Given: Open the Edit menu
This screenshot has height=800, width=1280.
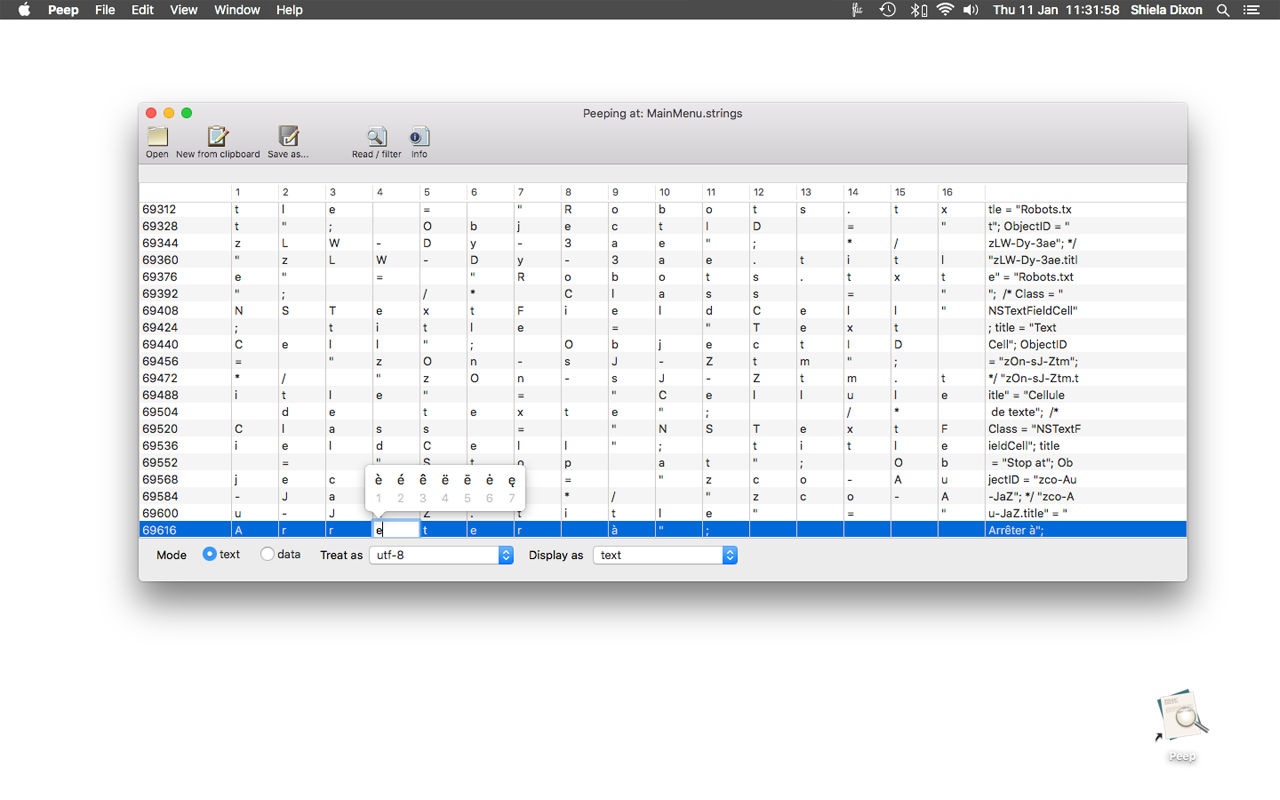Looking at the screenshot, I should tap(142, 10).
